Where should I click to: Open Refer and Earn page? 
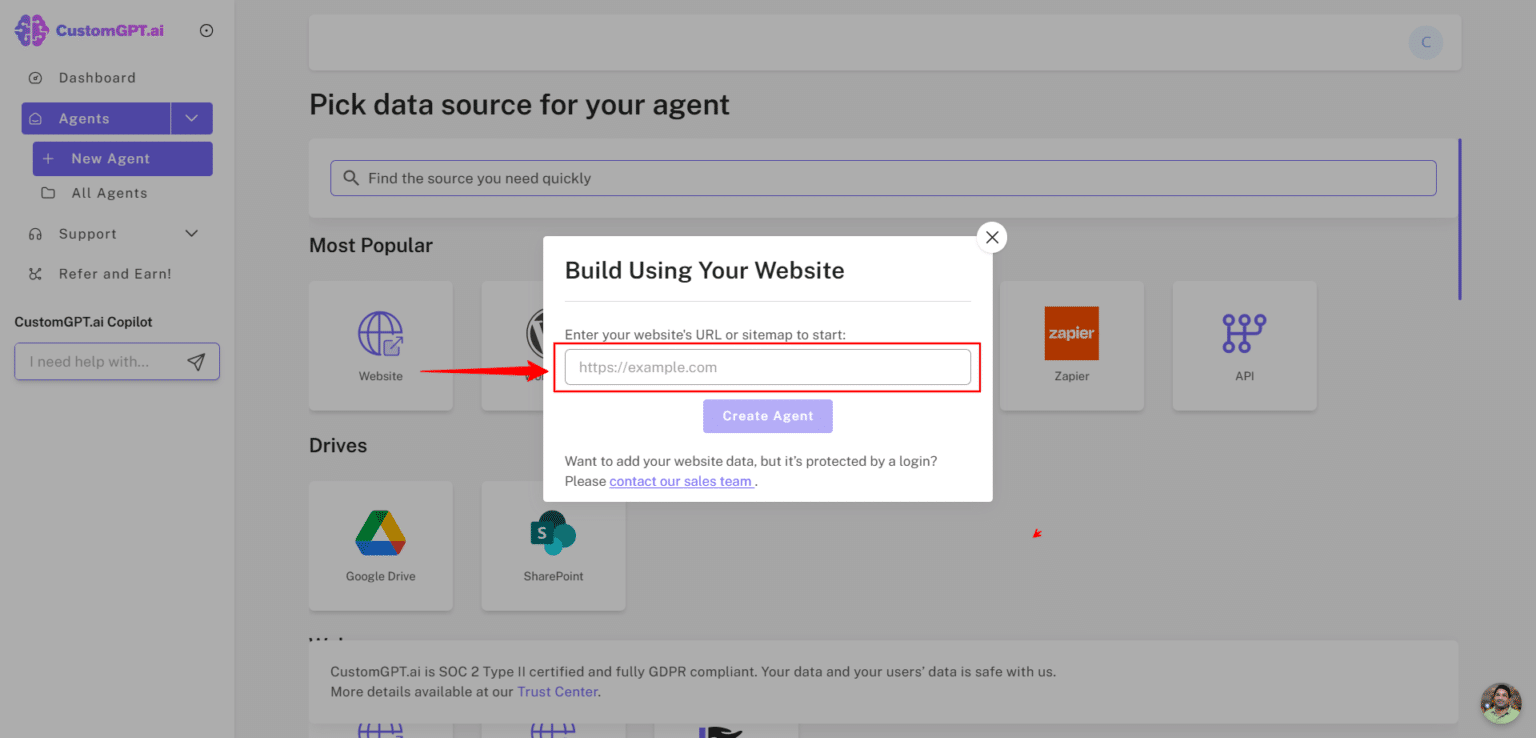tap(114, 274)
